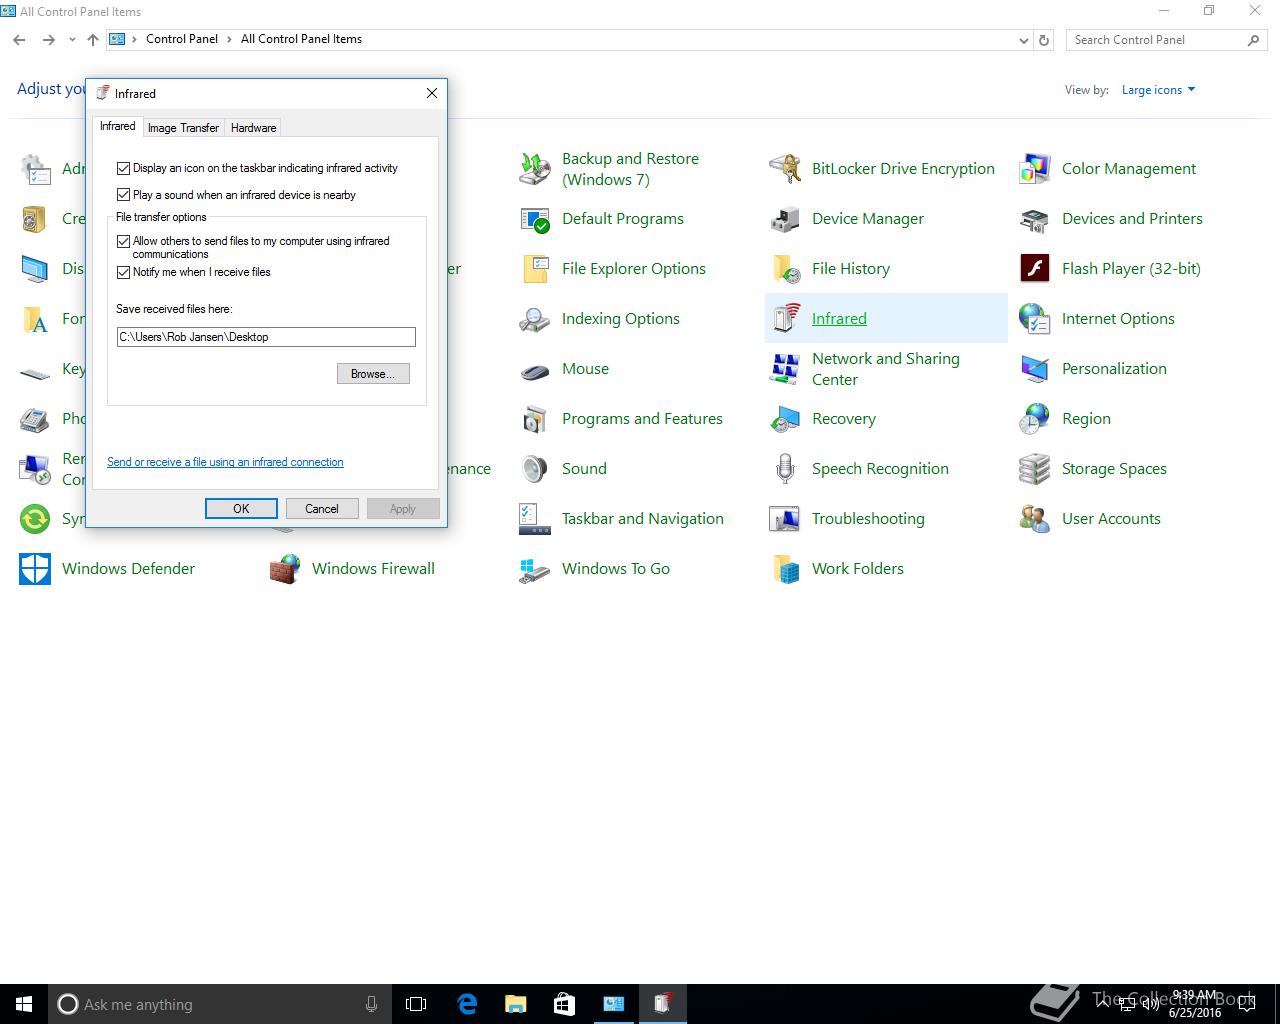
Task: Open the Default Programs icon
Action: pyautogui.click(x=535, y=219)
